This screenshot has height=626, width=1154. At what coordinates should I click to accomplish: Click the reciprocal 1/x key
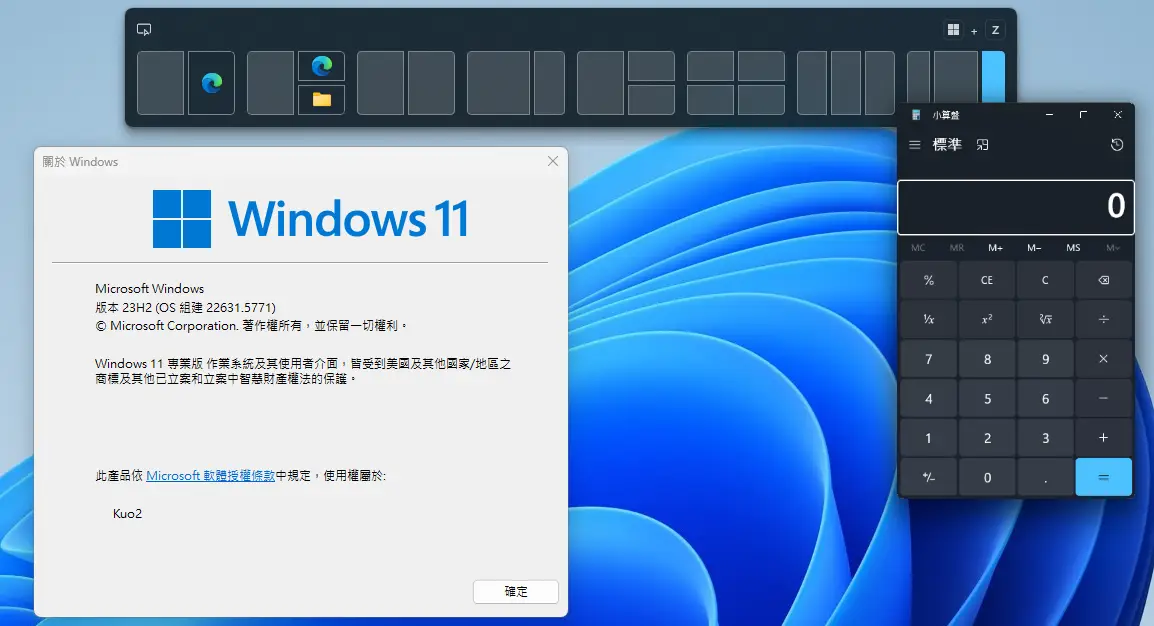(x=929, y=319)
